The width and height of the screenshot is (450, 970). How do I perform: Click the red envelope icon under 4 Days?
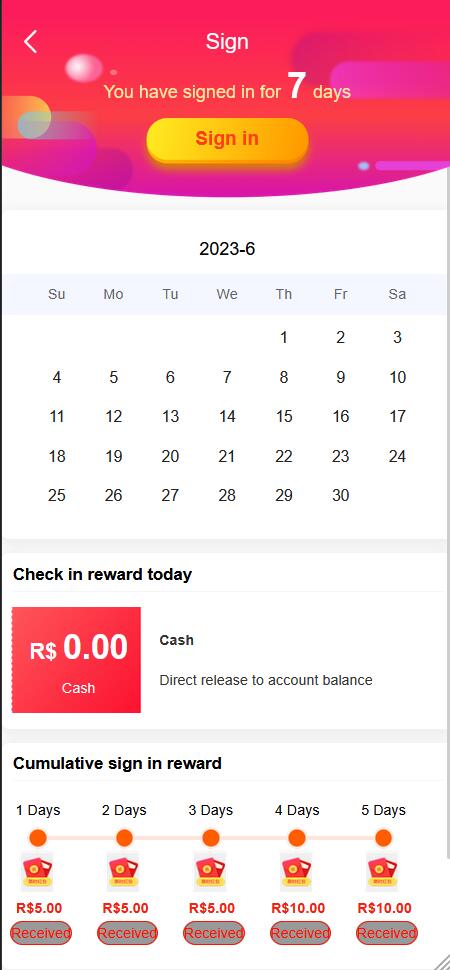(296, 872)
